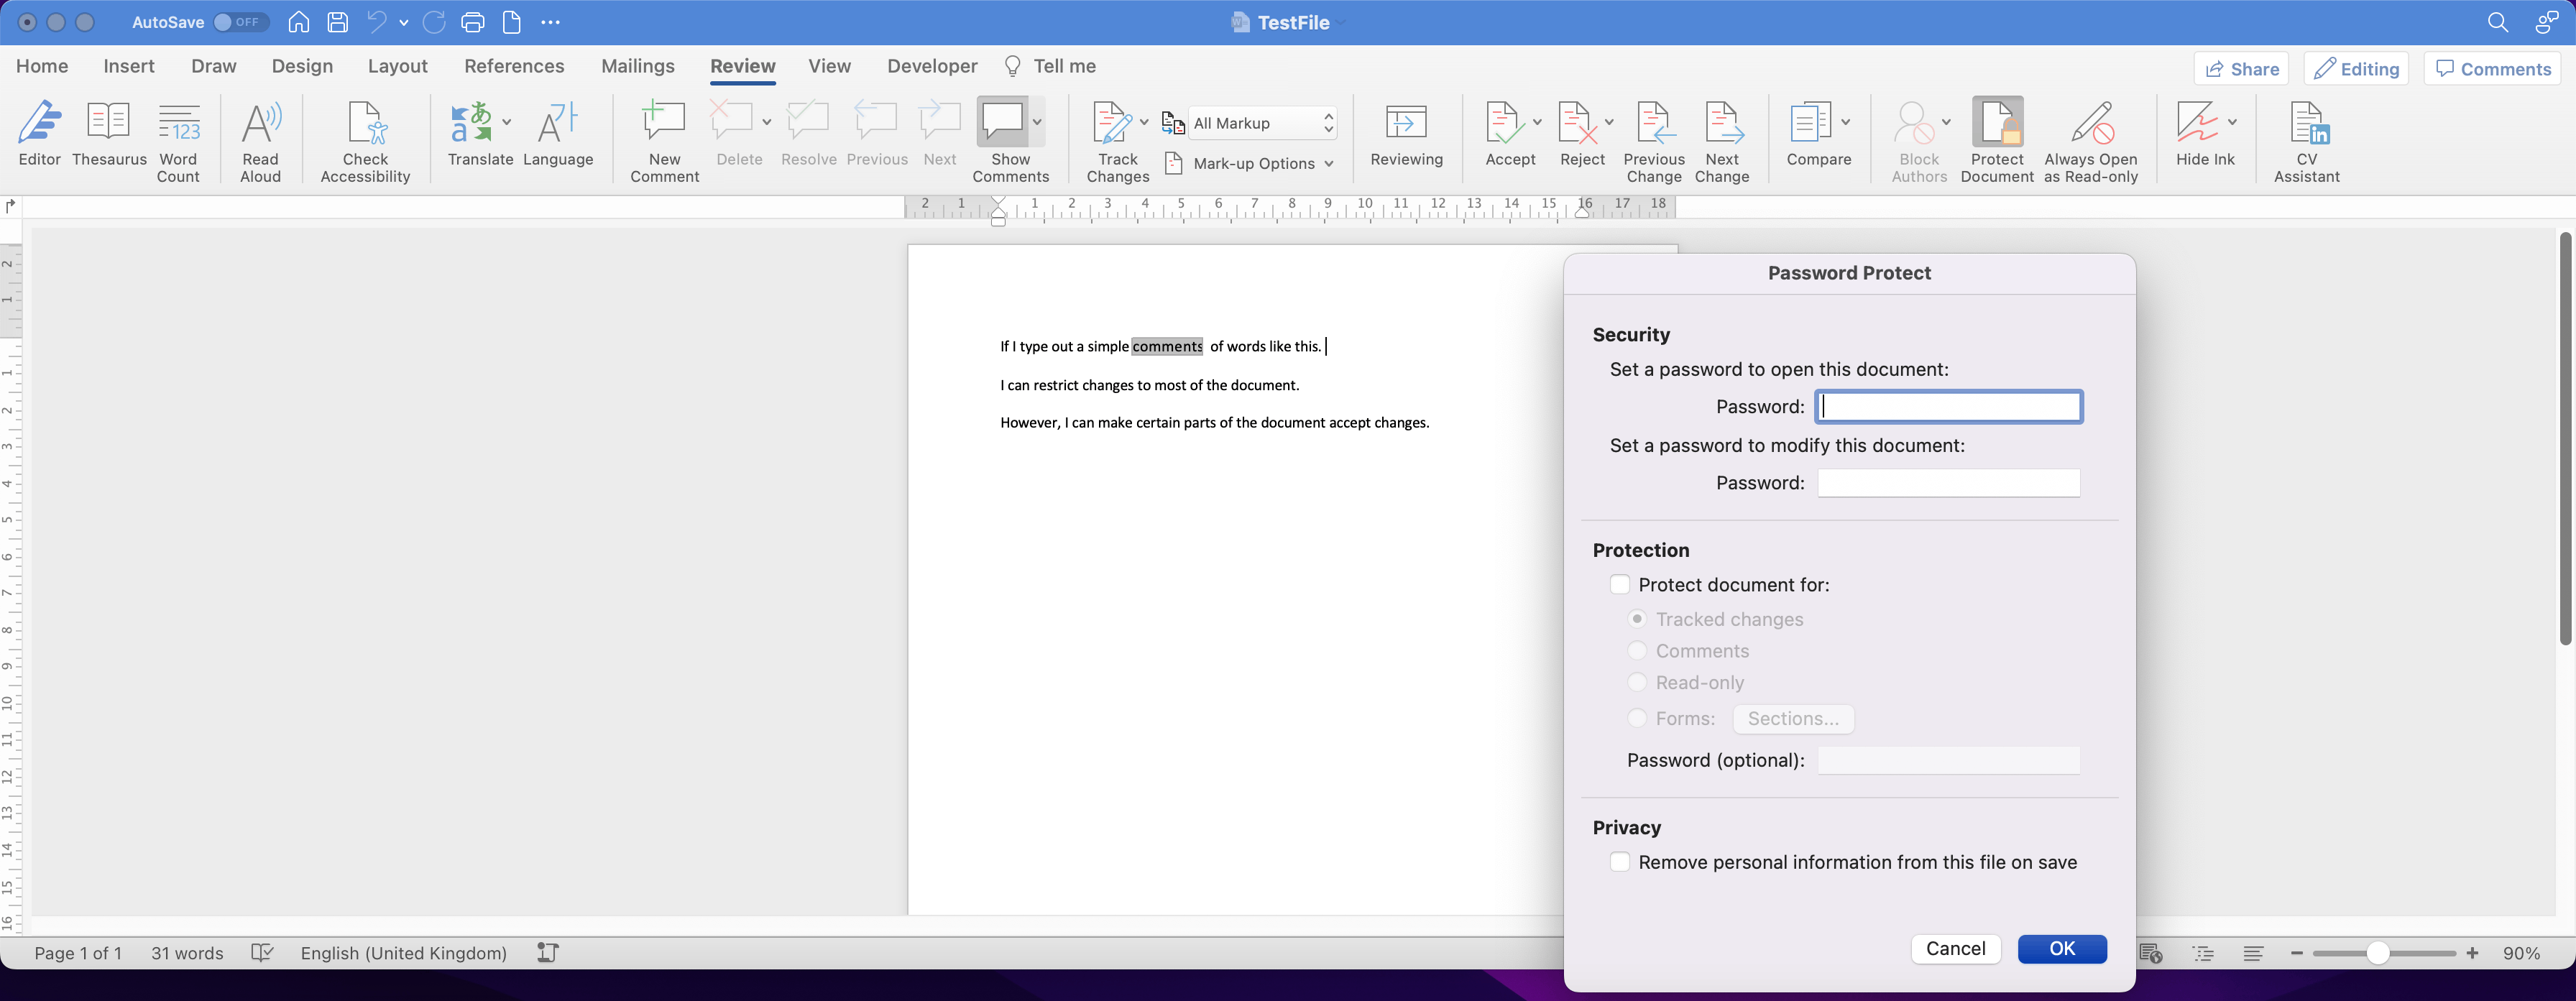Open CV Assistant
2576x1001 pixels.
tap(2307, 142)
